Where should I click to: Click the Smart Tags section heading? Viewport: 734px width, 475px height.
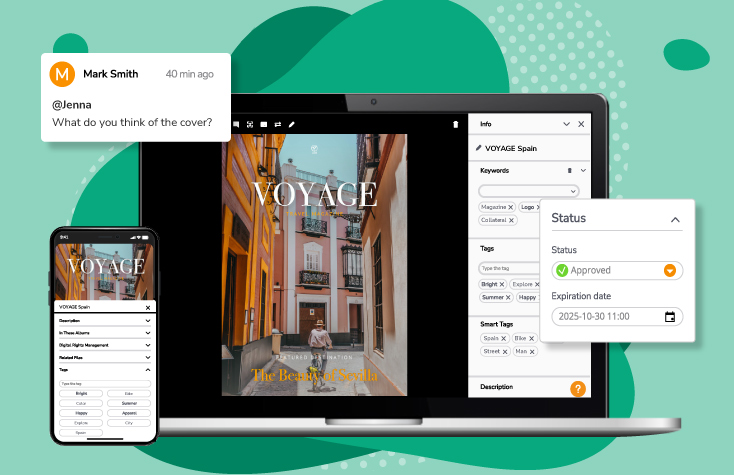(497, 324)
